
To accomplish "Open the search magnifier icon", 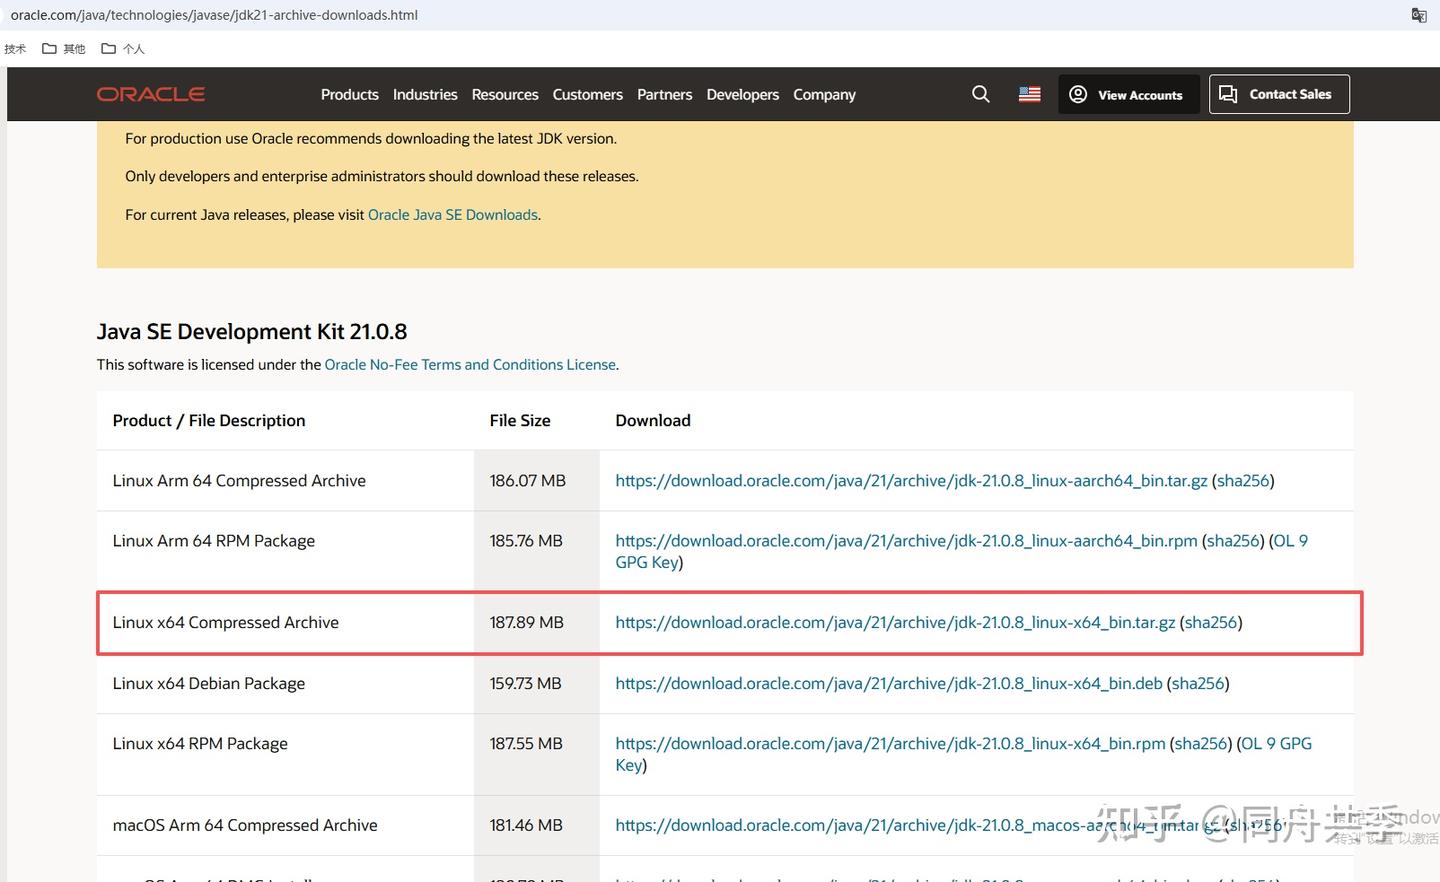I will pos(980,94).
